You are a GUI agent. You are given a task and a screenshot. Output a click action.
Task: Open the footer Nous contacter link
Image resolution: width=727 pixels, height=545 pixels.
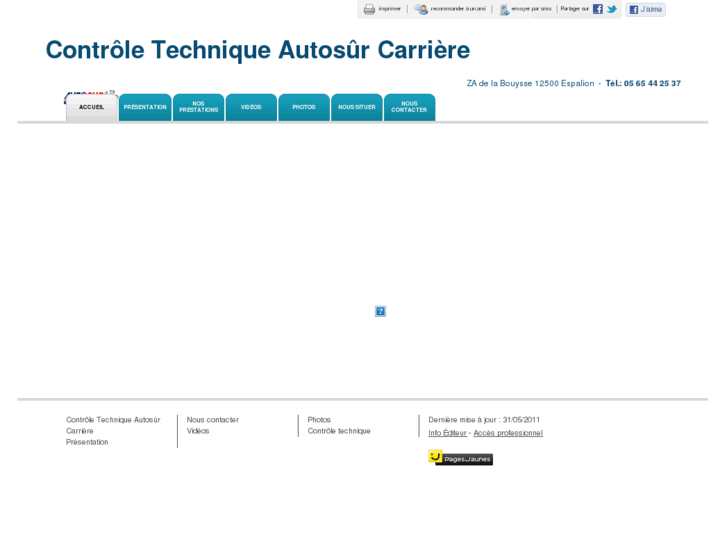tap(213, 420)
